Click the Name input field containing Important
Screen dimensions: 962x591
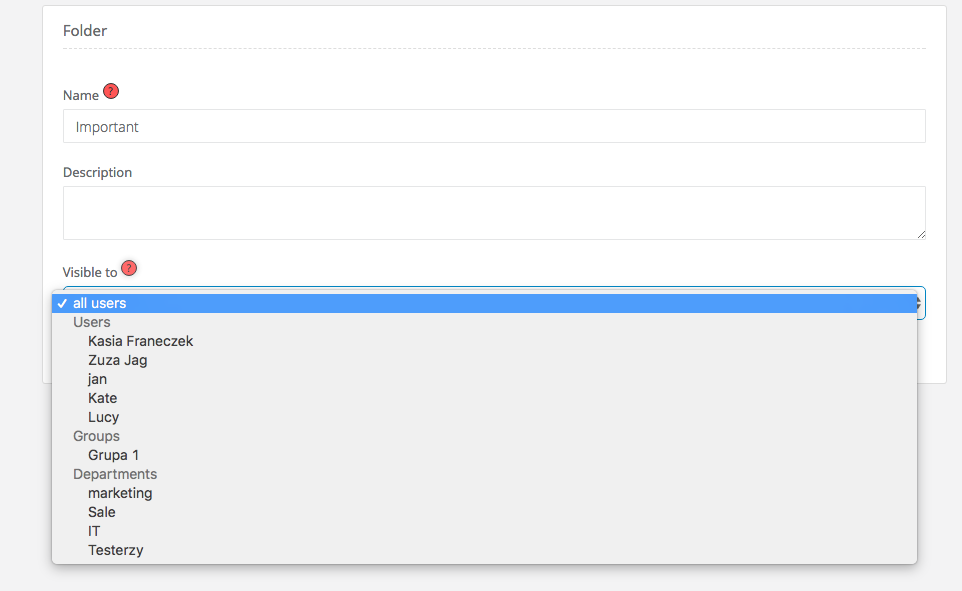[494, 127]
